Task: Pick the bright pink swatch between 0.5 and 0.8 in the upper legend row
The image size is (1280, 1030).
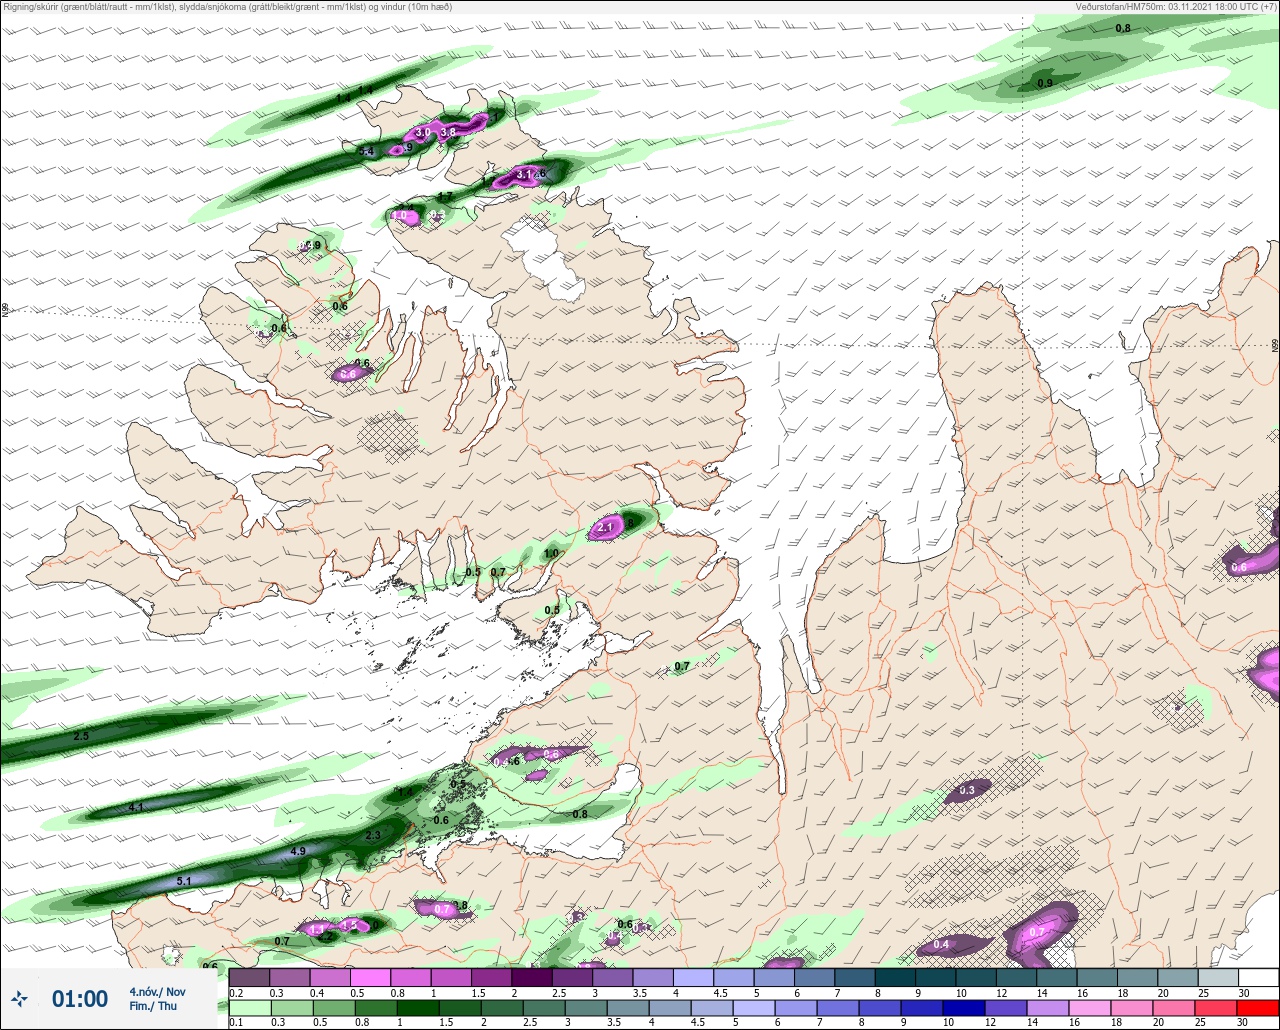Action: (370, 977)
